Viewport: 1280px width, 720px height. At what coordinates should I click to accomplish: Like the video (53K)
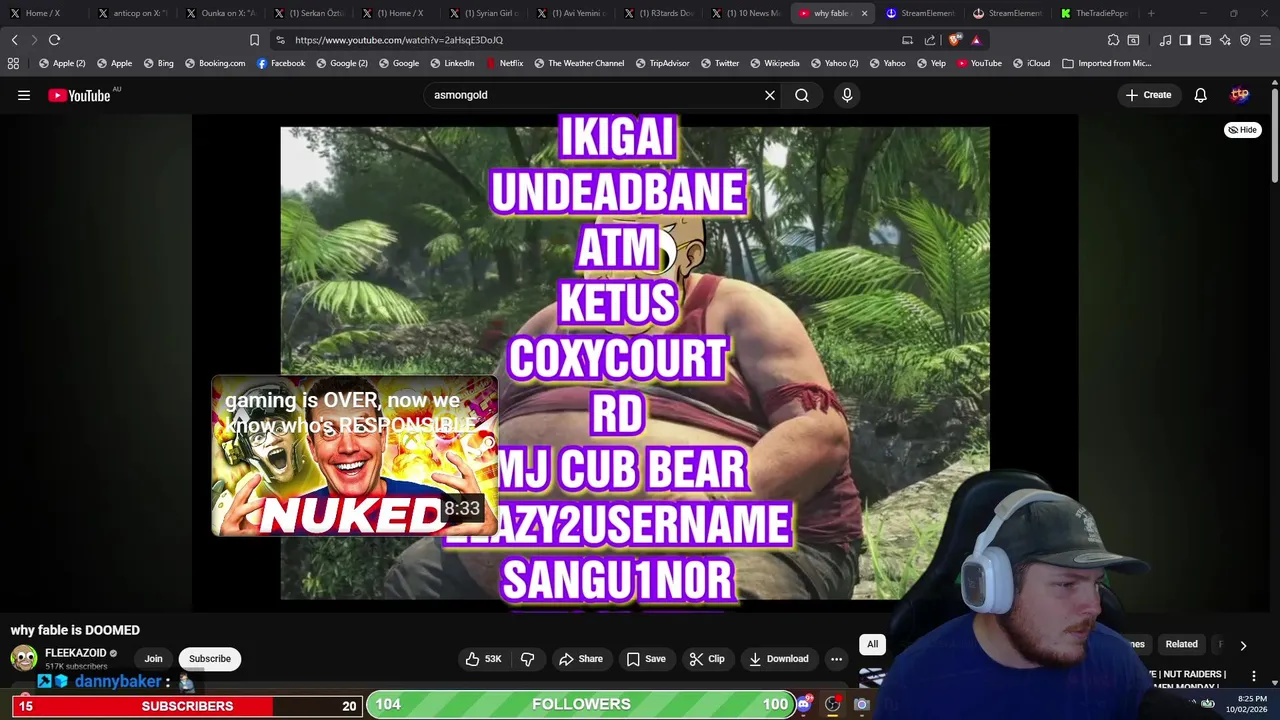pyautogui.click(x=483, y=659)
